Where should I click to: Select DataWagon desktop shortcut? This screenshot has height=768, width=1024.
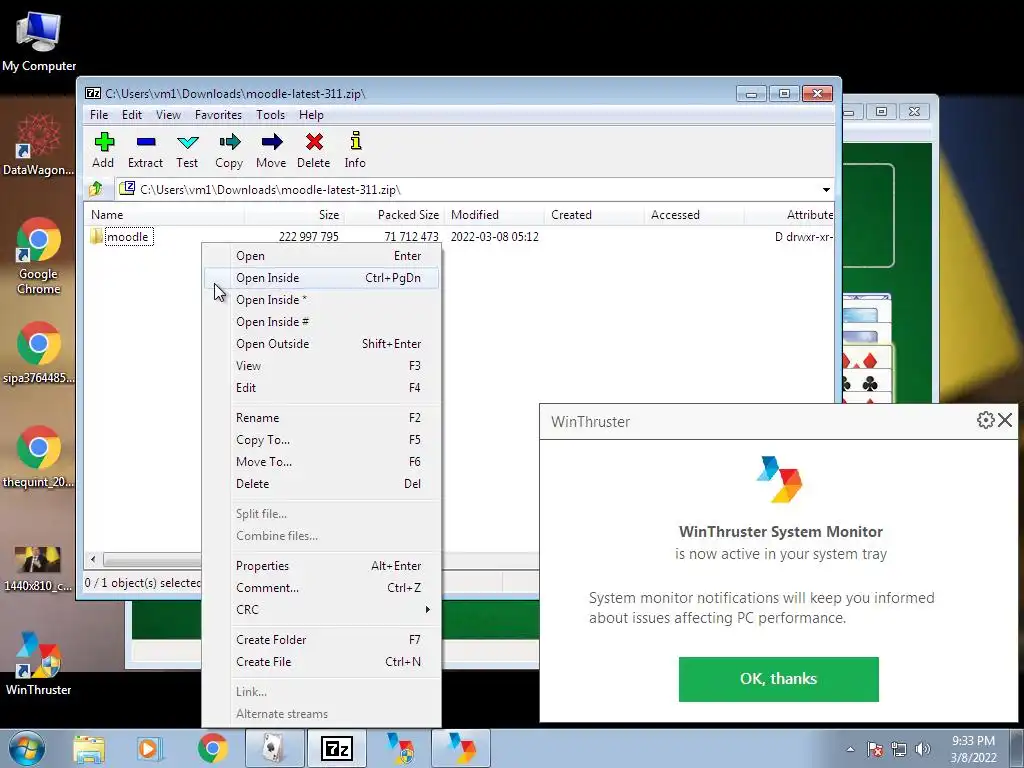39,145
